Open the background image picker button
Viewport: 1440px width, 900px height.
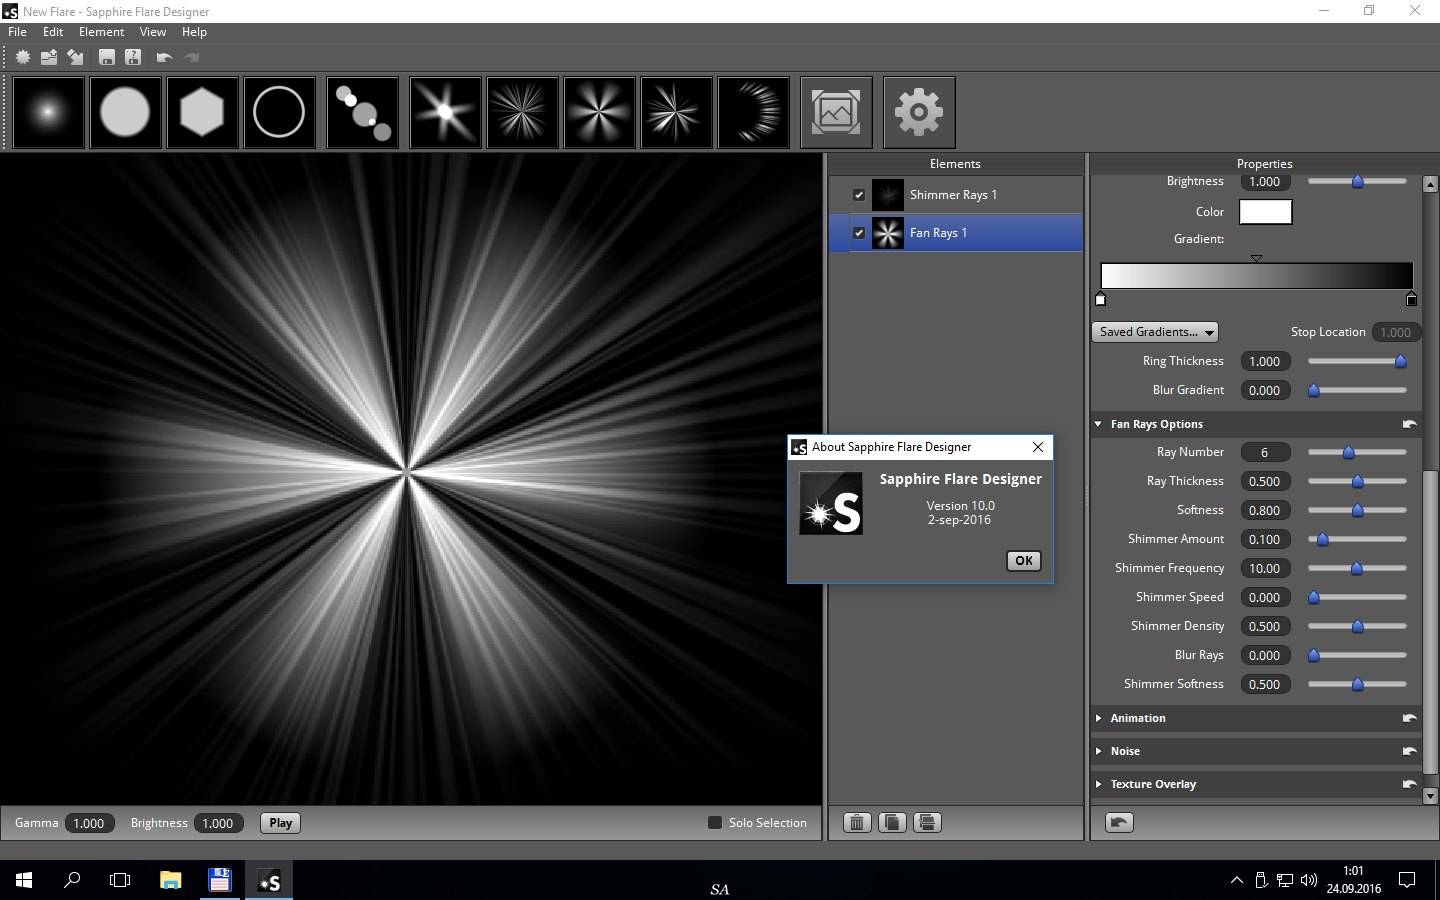pyautogui.click(x=836, y=112)
